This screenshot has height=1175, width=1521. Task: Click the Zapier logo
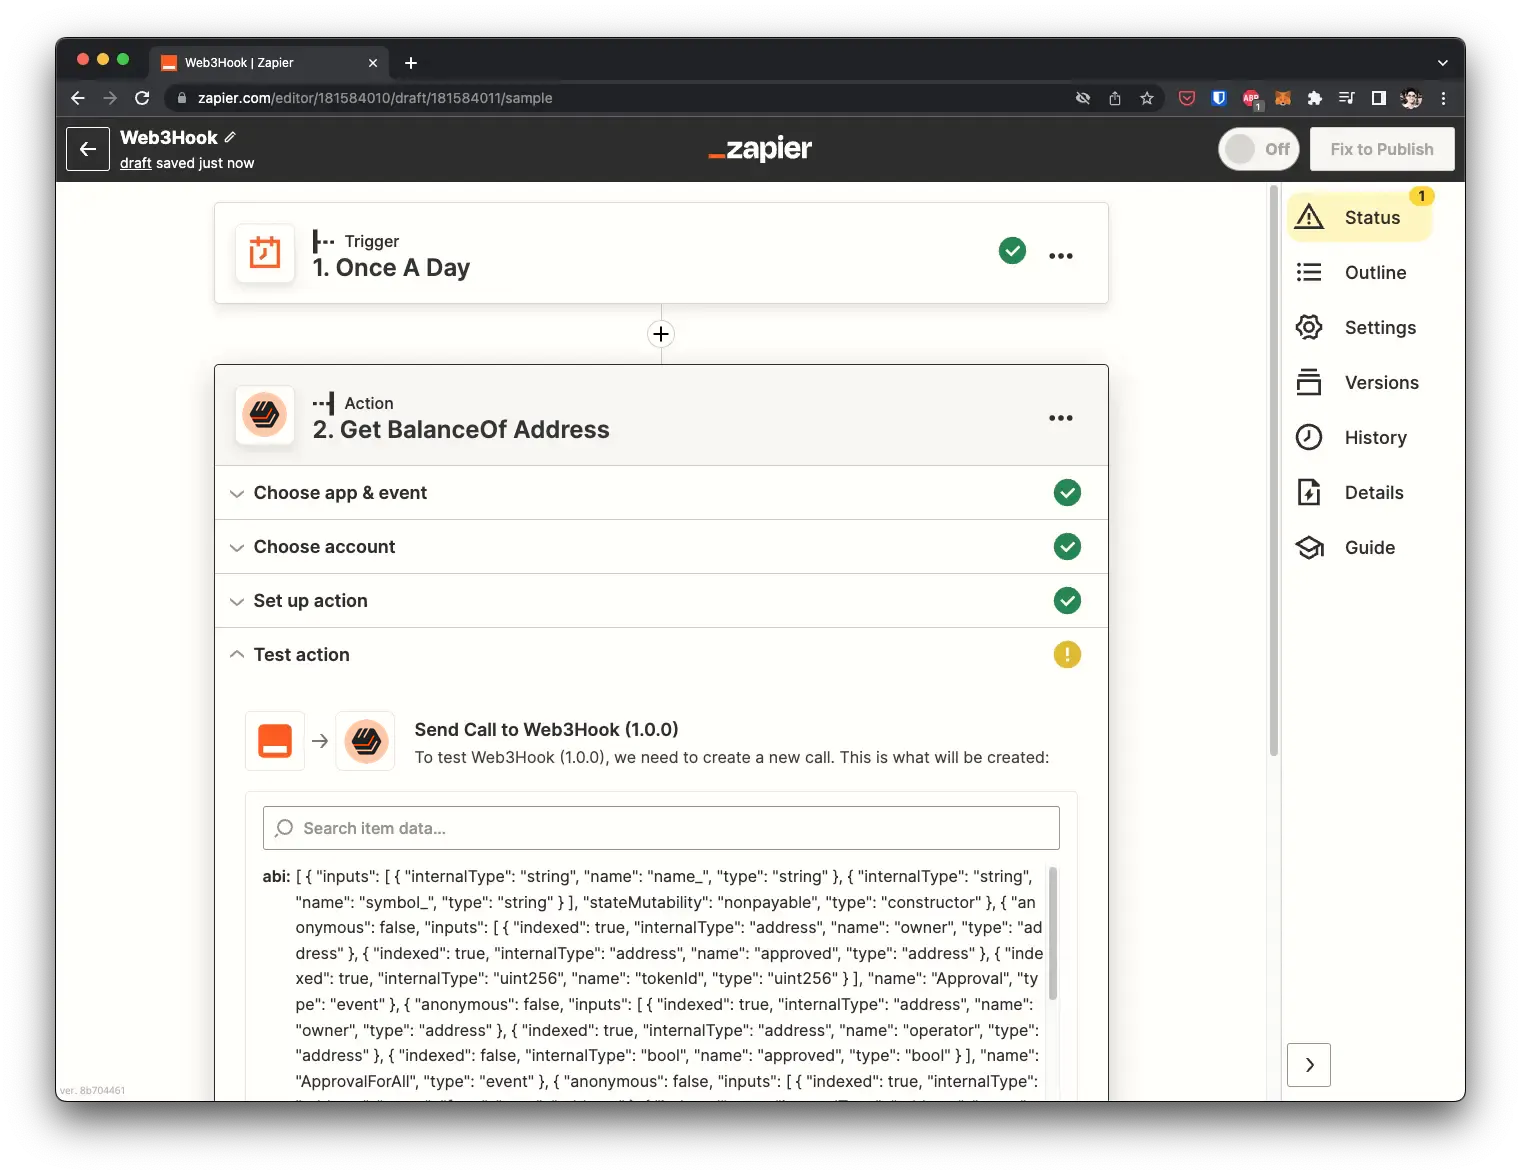(760, 149)
